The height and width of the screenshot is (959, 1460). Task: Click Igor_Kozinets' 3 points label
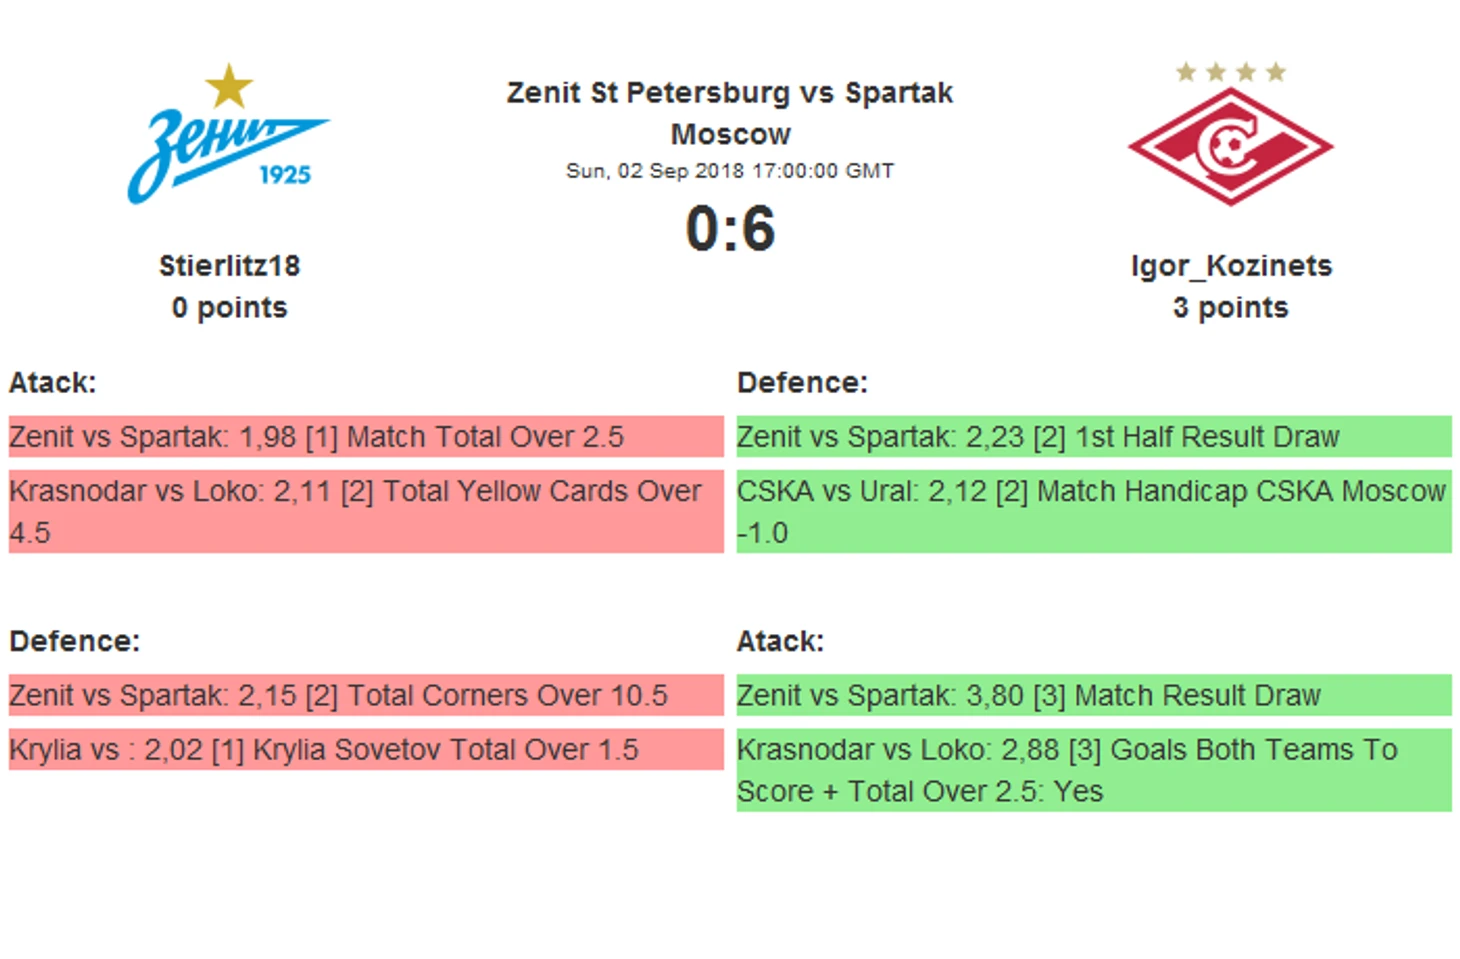[1231, 308]
